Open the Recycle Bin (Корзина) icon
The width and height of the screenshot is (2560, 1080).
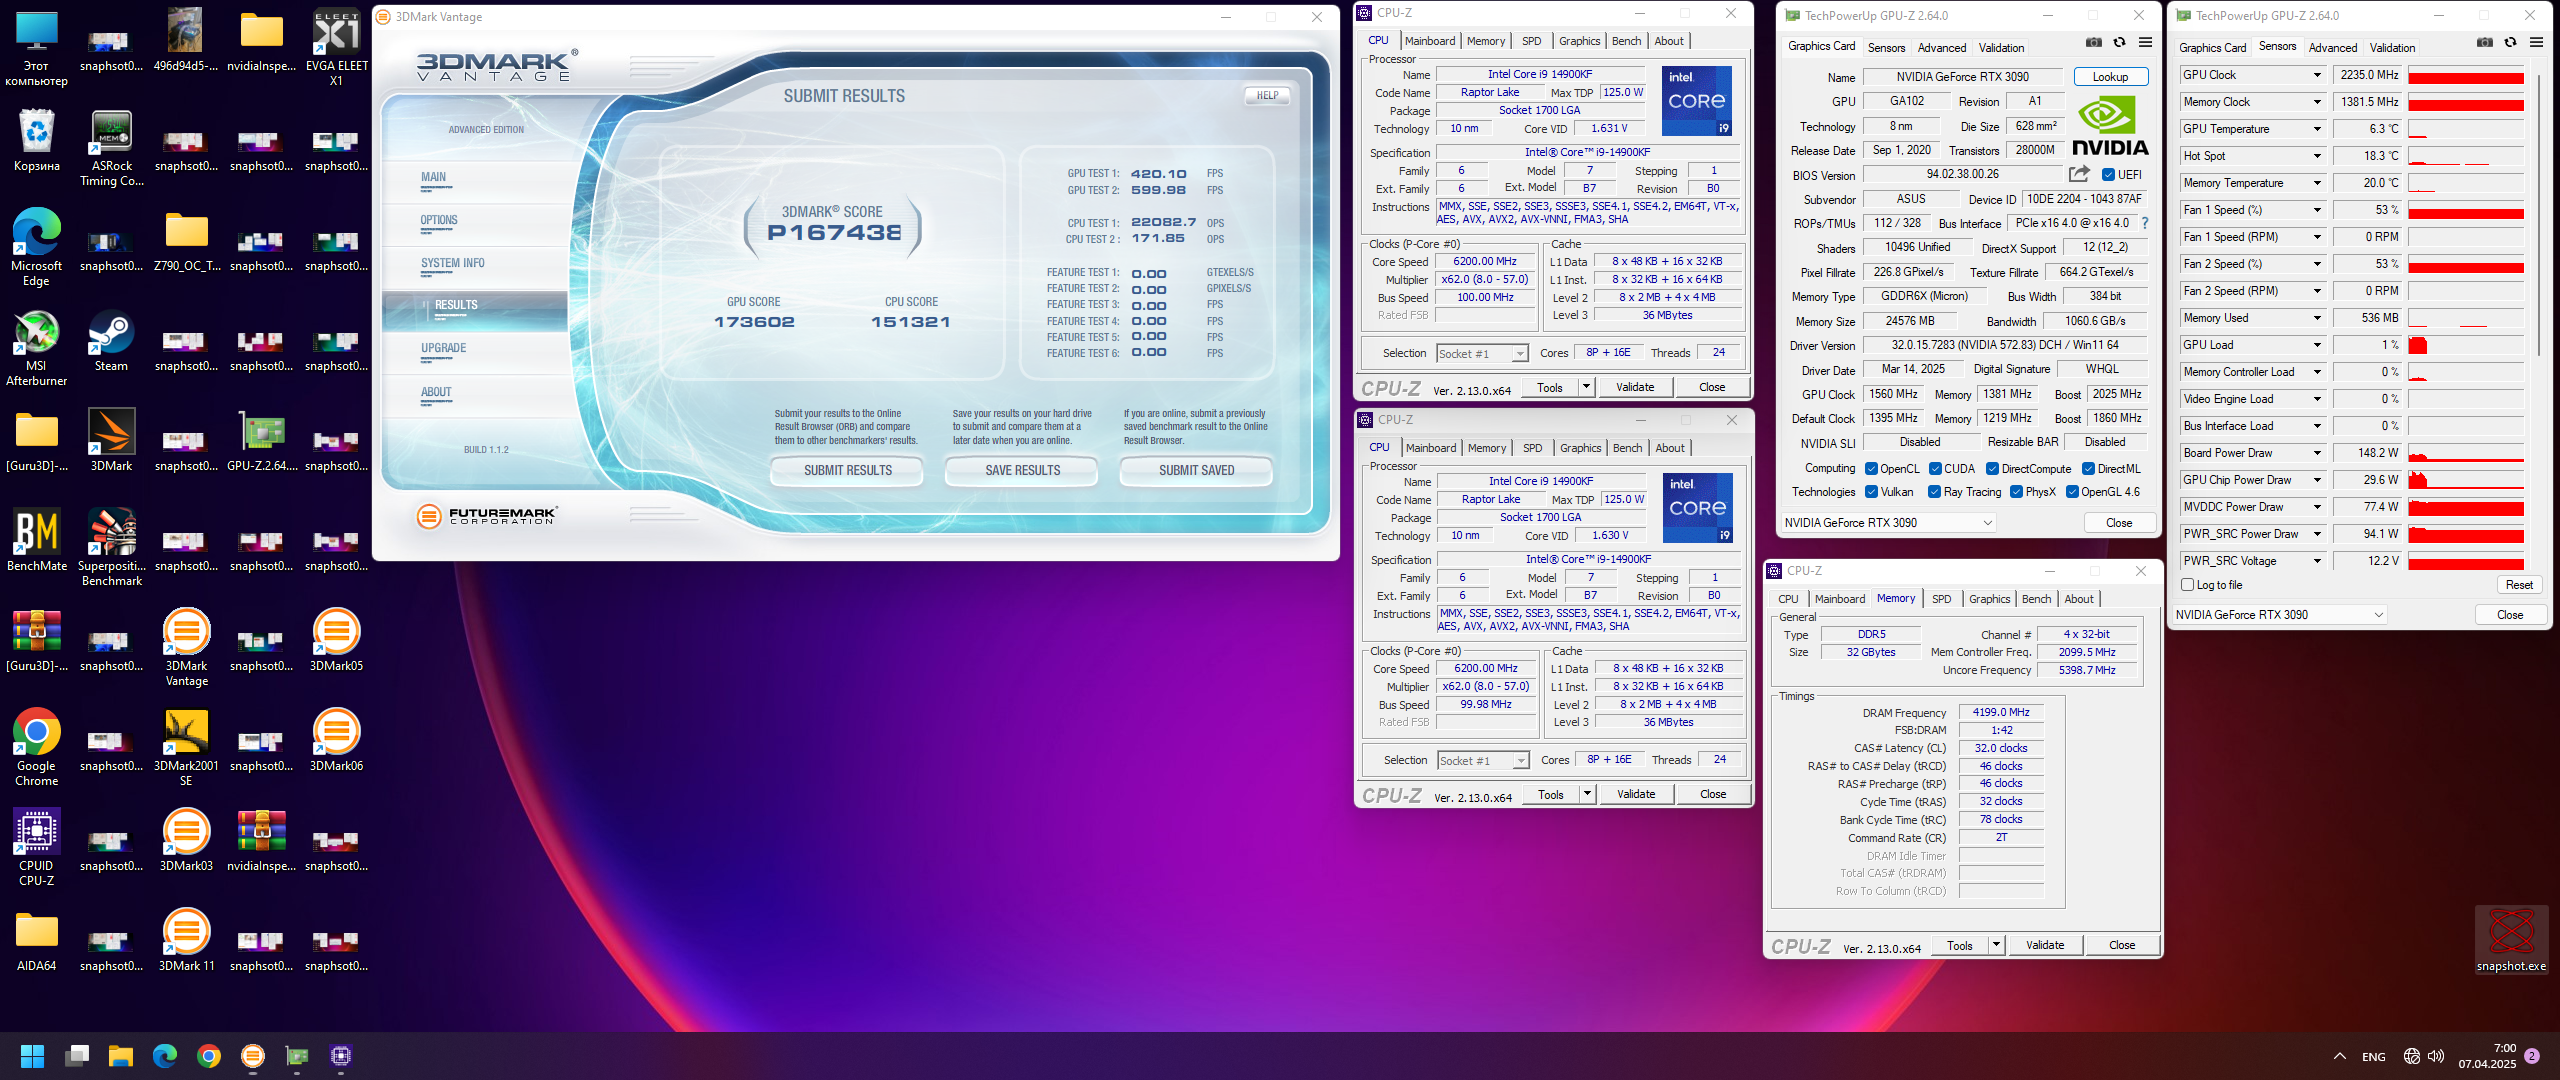(37, 139)
